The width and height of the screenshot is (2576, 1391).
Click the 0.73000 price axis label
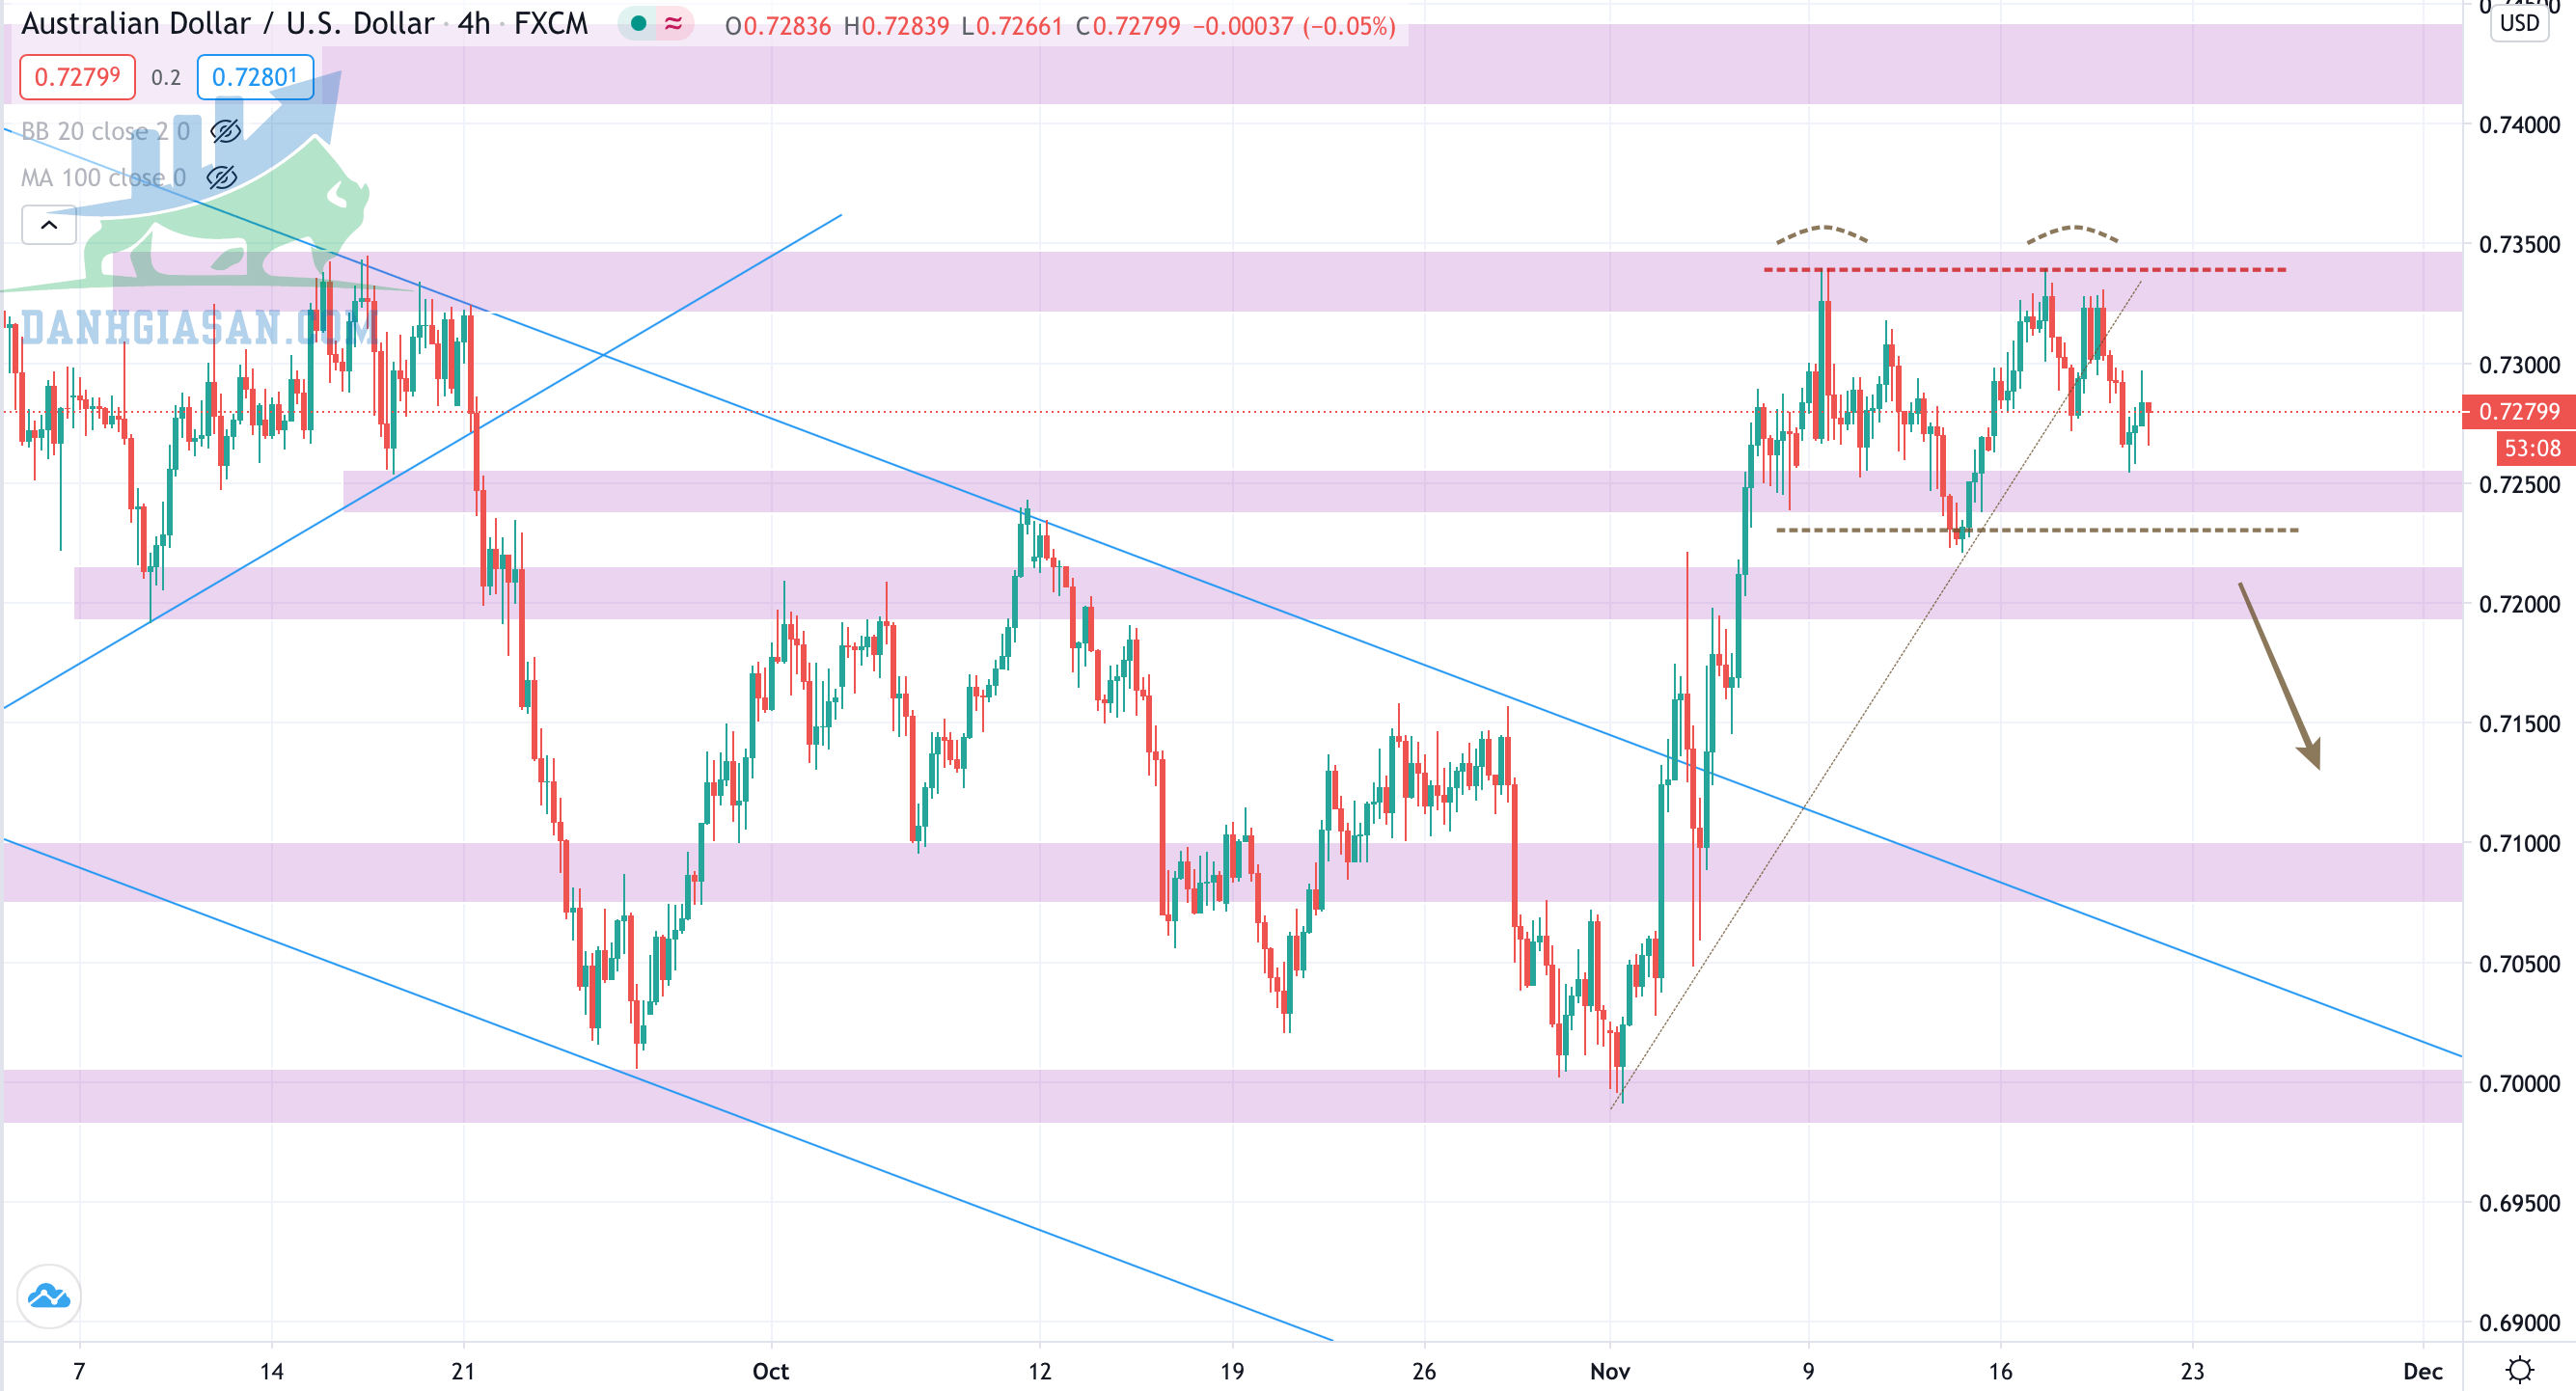tap(2519, 365)
